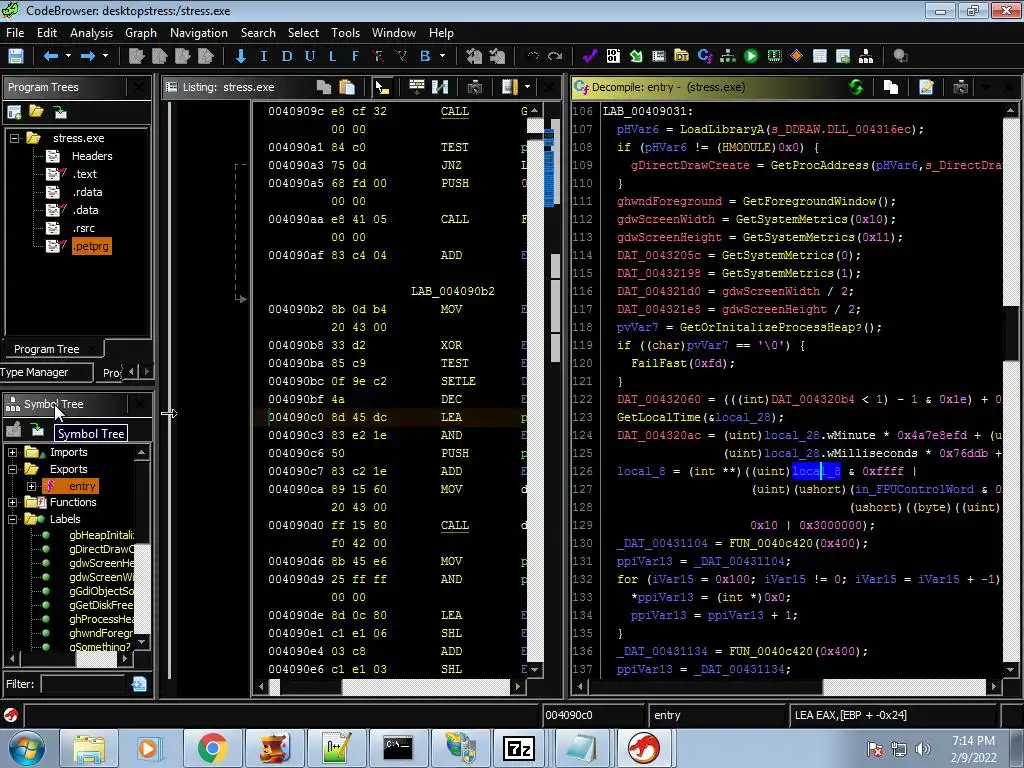Open 7-Zip from the taskbar
The image size is (1024, 768).
pos(519,748)
